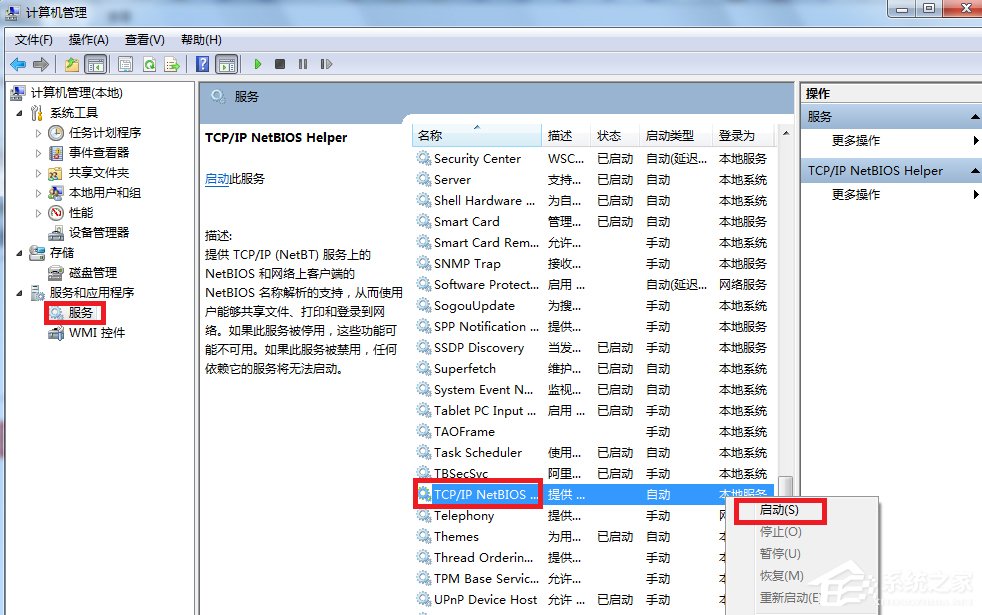982x615 pixels.
Task: Sort services by the 状态 column header
Action: (611, 135)
